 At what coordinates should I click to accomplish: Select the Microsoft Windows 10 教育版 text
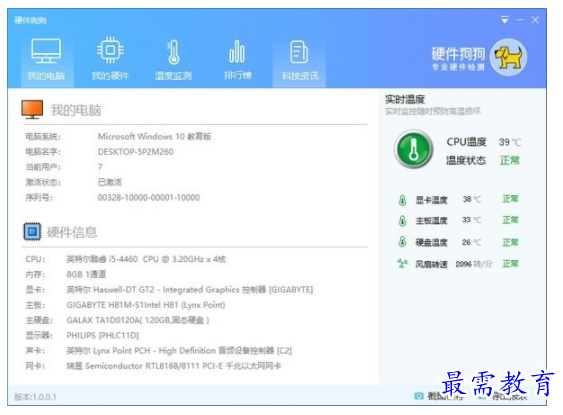154,136
